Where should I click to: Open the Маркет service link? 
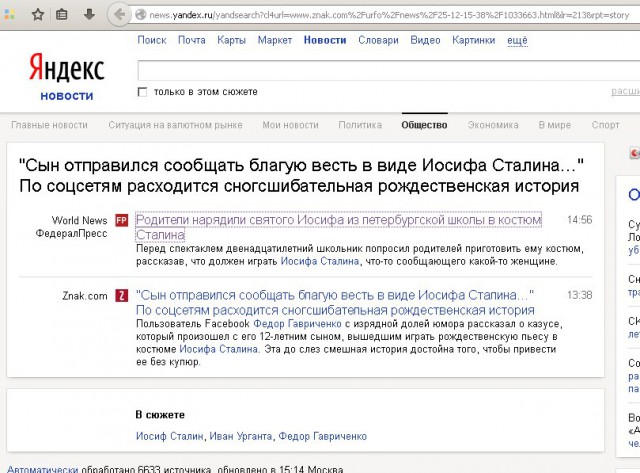pyautogui.click(x=275, y=40)
